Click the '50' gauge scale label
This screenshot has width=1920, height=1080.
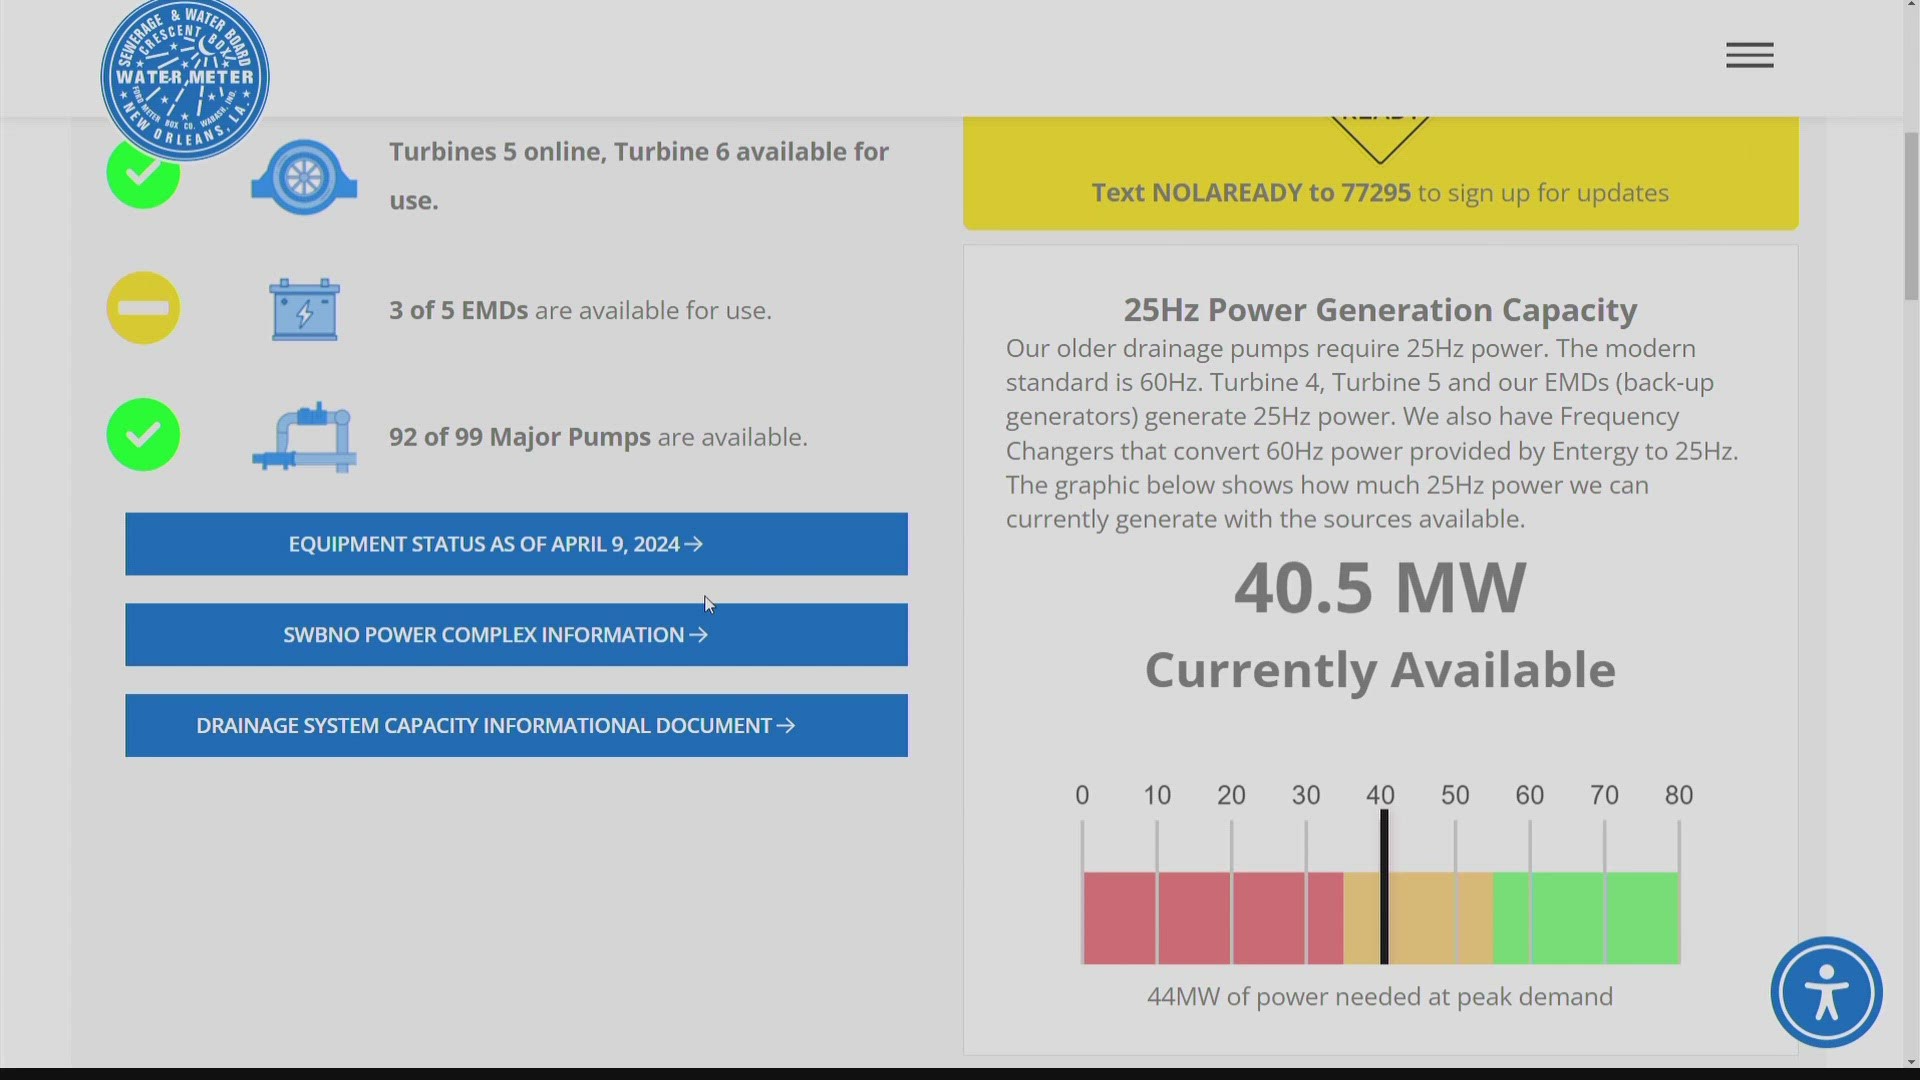click(1455, 796)
